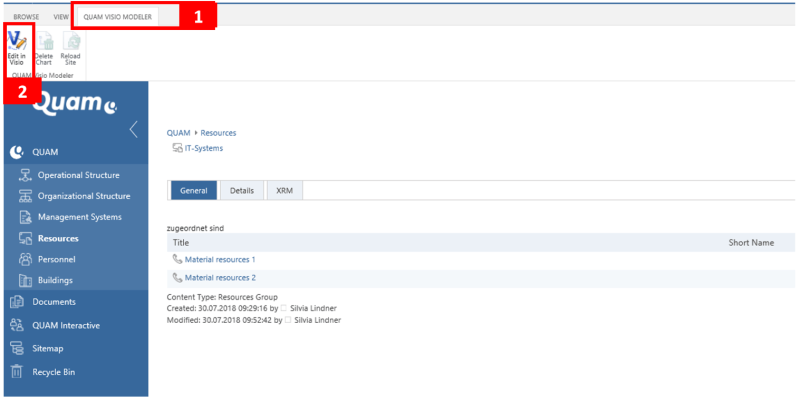Select the General tab
Viewport: 800px width, 403px height.
[x=193, y=190]
